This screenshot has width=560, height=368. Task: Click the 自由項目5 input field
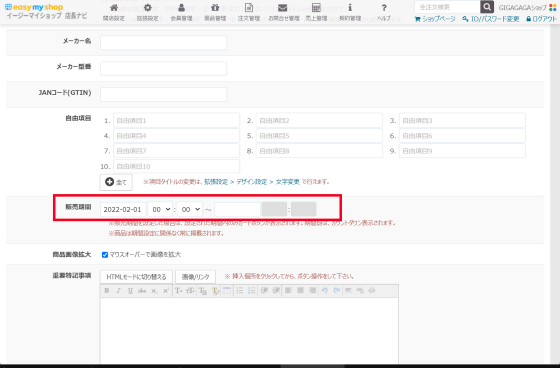tap(319, 136)
